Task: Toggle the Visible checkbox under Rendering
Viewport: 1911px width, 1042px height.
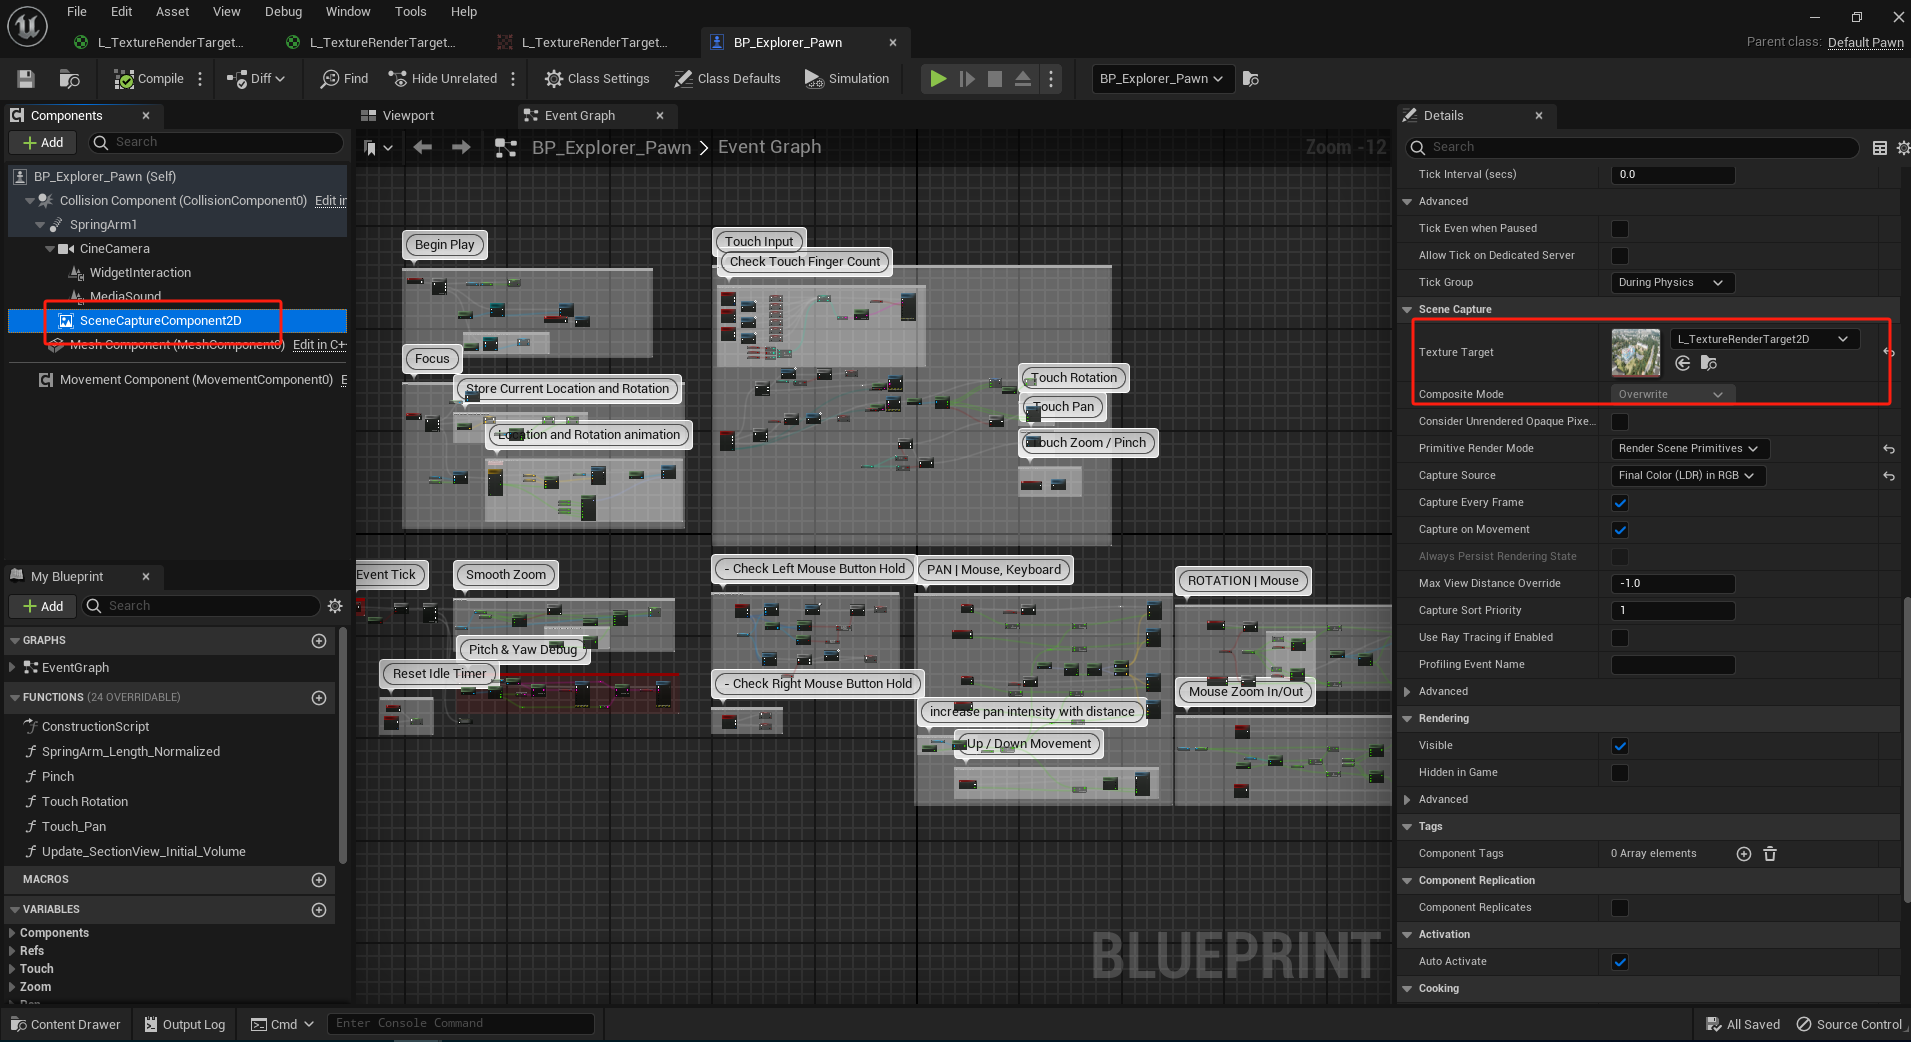Action: click(x=1619, y=745)
